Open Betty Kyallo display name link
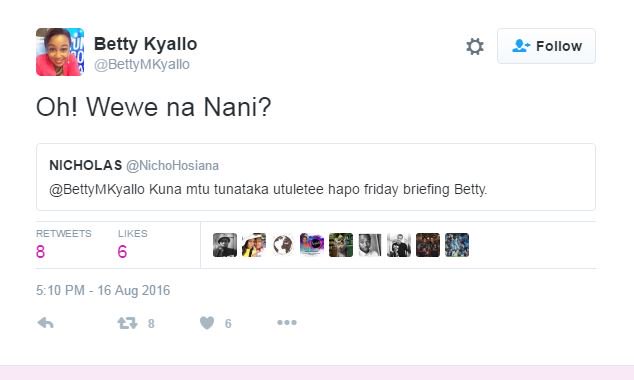The height and width of the screenshot is (380, 634). click(146, 44)
